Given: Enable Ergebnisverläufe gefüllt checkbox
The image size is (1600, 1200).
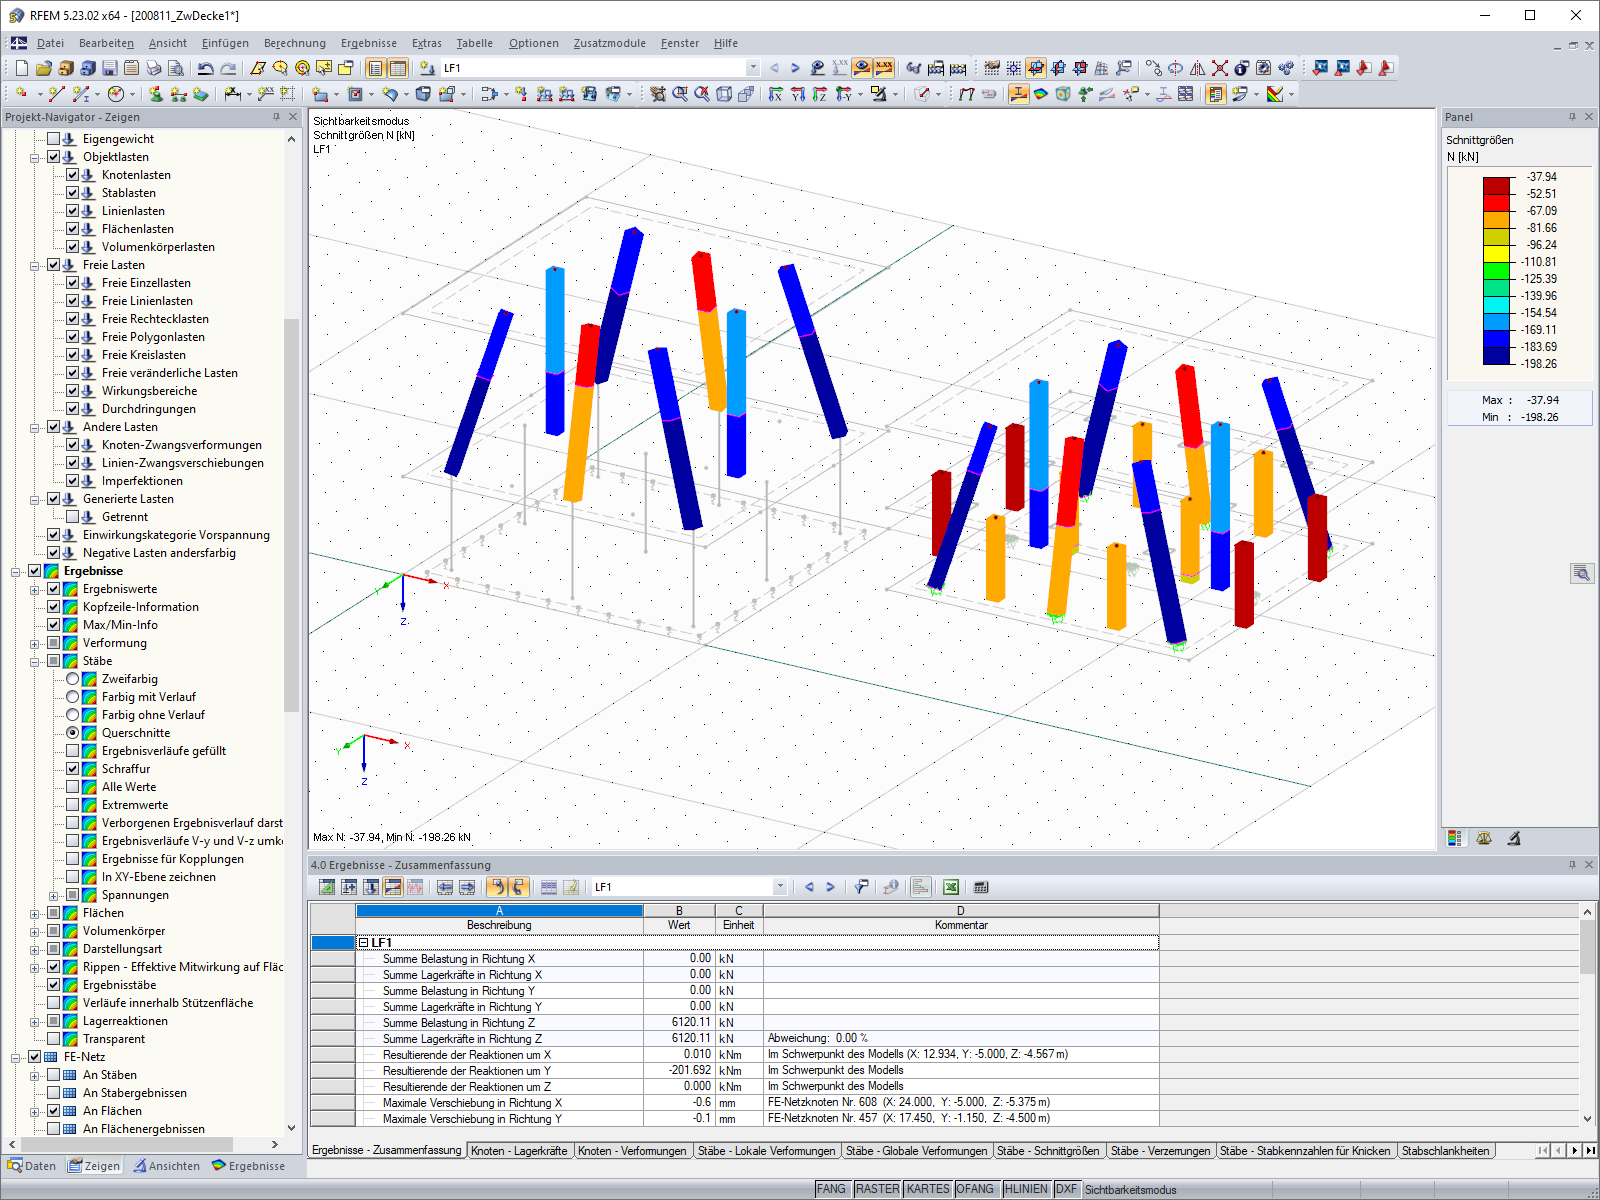Looking at the screenshot, I should tap(73, 751).
